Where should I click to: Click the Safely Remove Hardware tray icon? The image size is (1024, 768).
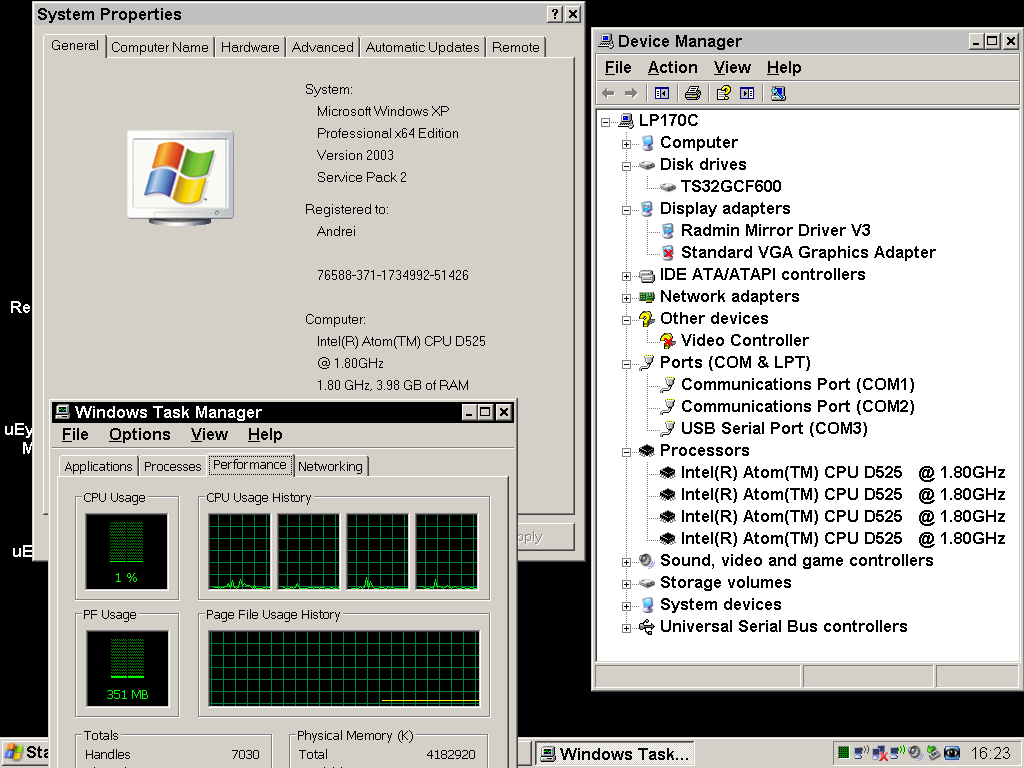[932, 753]
